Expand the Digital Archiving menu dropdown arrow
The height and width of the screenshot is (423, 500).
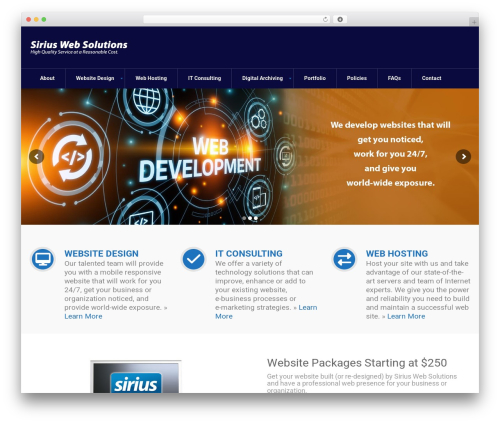290,78
